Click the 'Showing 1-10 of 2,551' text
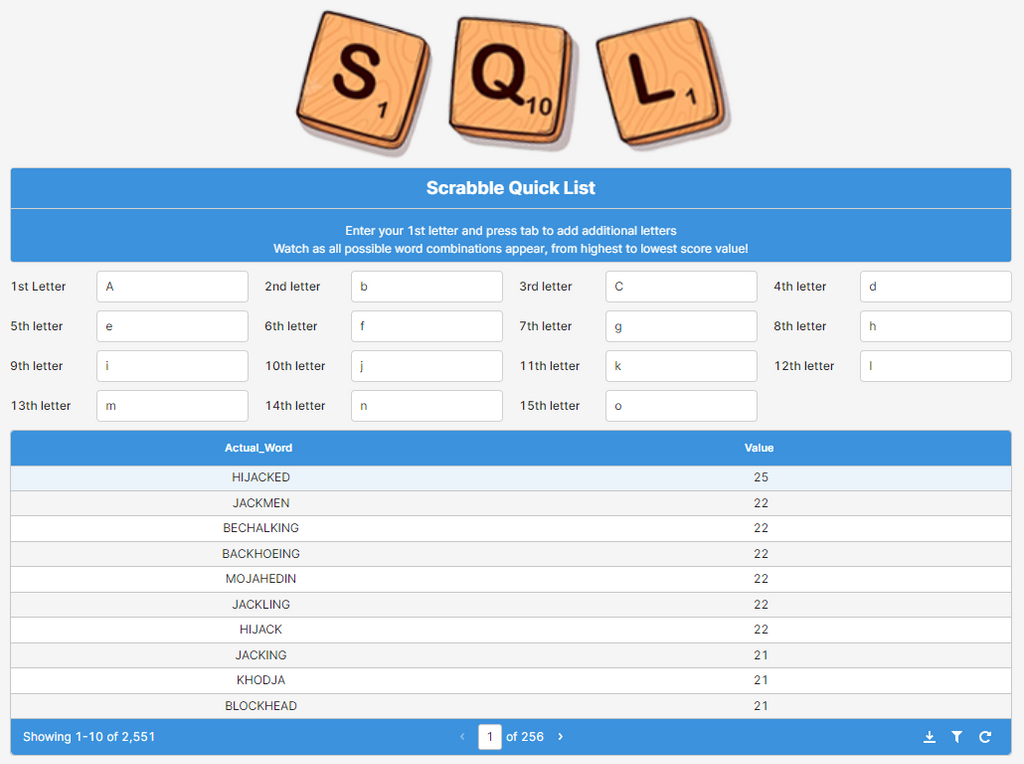The height and width of the screenshot is (764, 1024). 89,737
